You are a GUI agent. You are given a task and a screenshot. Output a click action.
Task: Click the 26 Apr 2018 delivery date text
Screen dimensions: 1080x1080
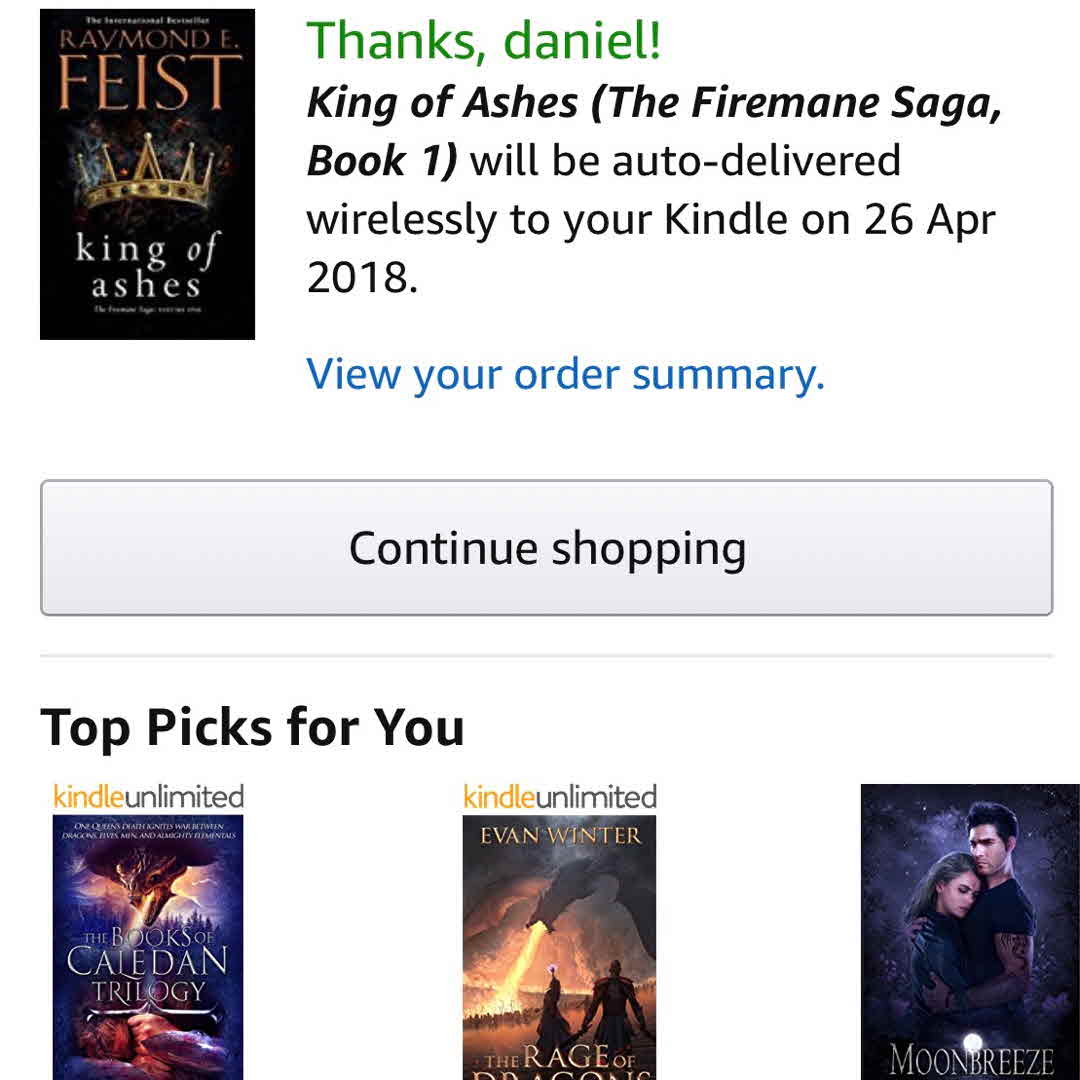pyautogui.click(x=650, y=247)
